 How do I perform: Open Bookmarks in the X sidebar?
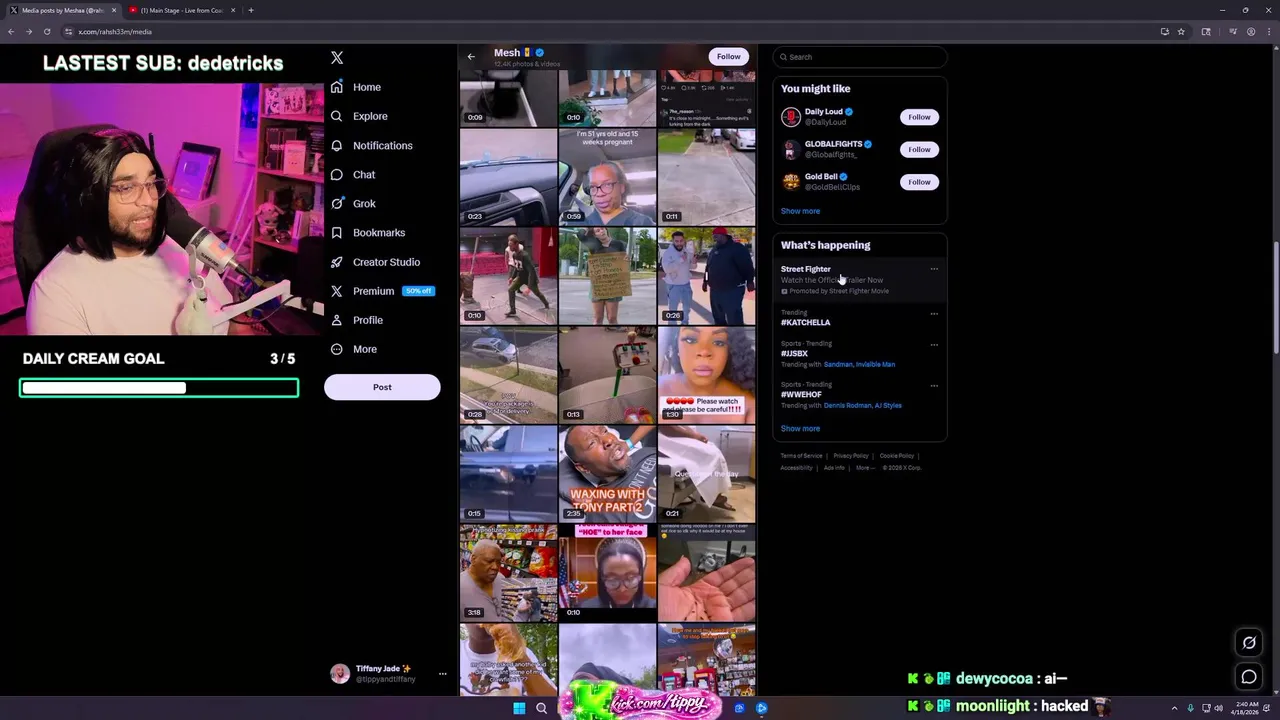click(367, 232)
